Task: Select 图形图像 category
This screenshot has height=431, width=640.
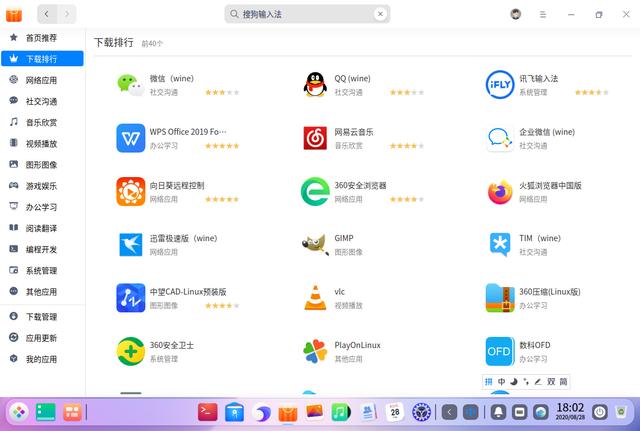Action: click(42, 165)
